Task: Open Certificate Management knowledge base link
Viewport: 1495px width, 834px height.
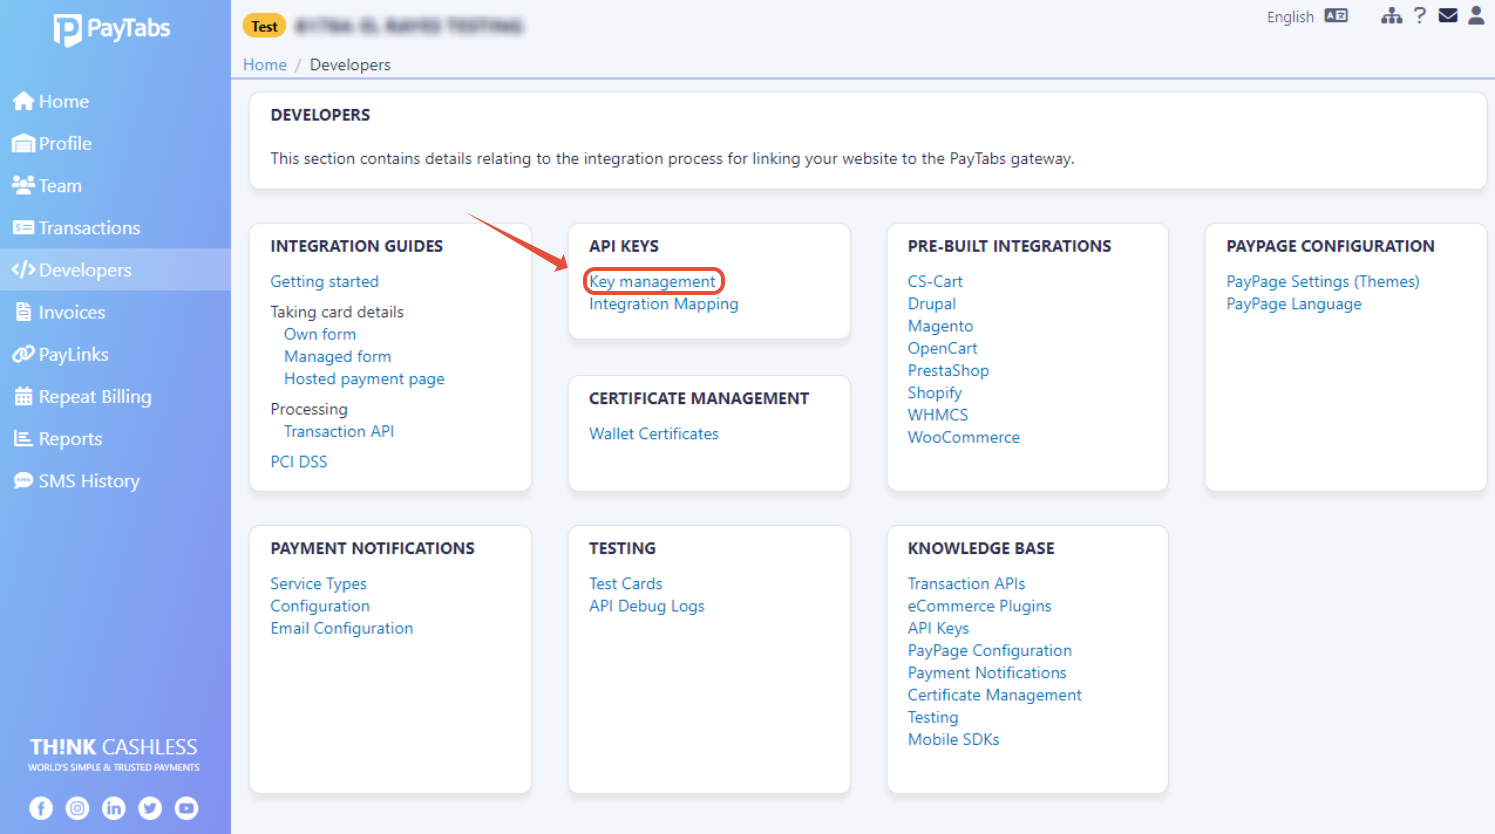Action: click(995, 695)
